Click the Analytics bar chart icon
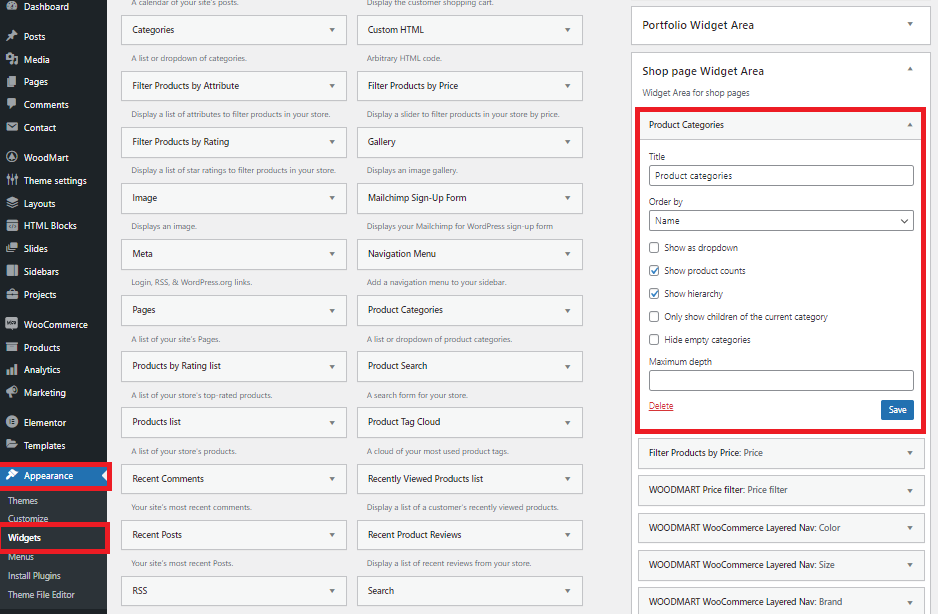This screenshot has width=938, height=614. 12,369
